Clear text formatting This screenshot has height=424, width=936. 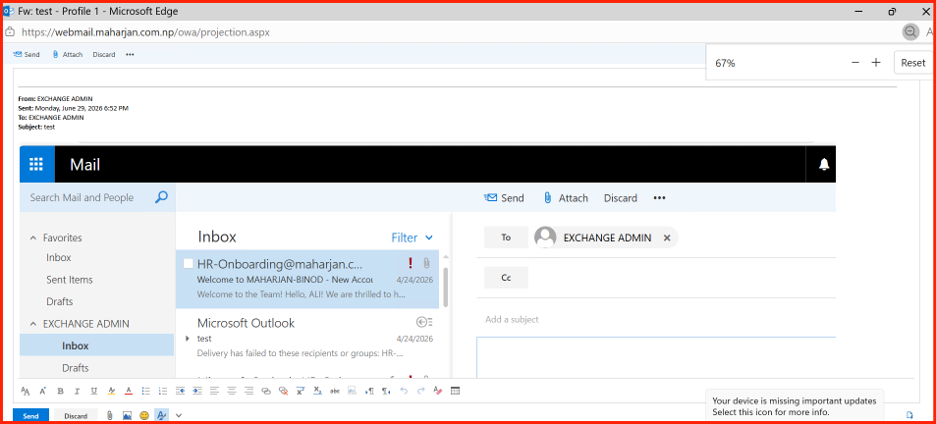pyautogui.click(x=438, y=391)
